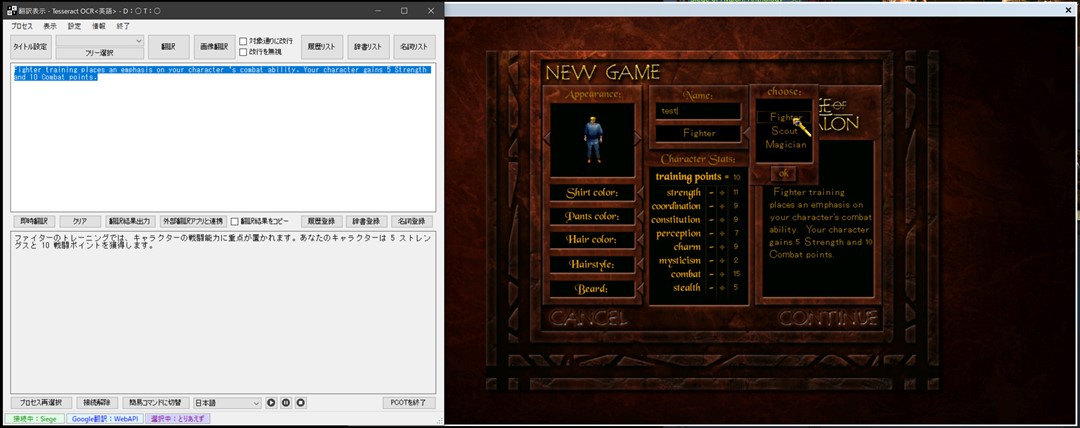Click the stop icon in bottom toolbar
Viewport: 1080px width, 428px height.
click(301, 403)
